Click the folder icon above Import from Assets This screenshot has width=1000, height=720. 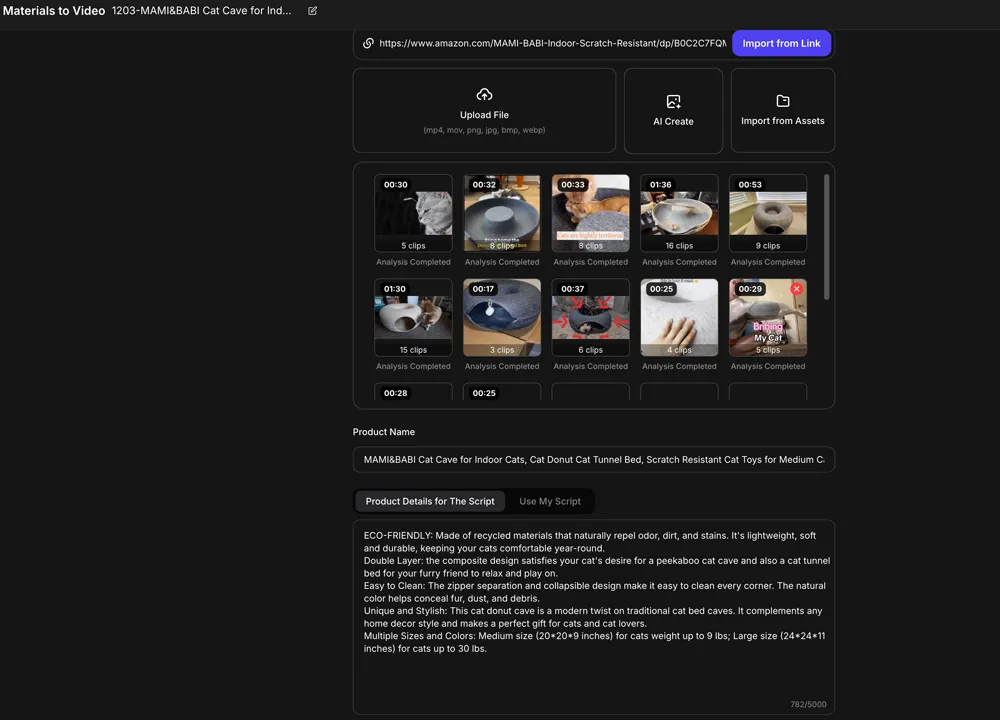click(782, 102)
